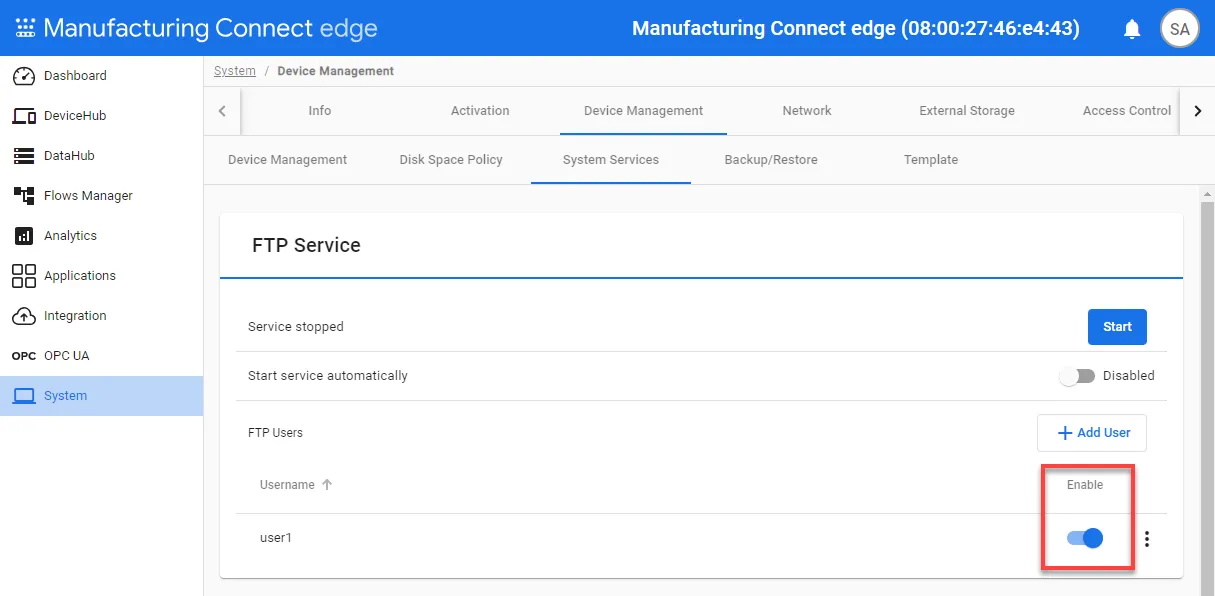Click the FTP Users label

click(x=275, y=433)
